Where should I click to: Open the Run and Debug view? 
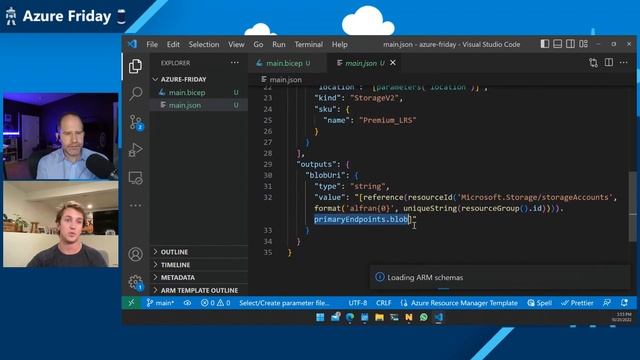tap(136, 150)
